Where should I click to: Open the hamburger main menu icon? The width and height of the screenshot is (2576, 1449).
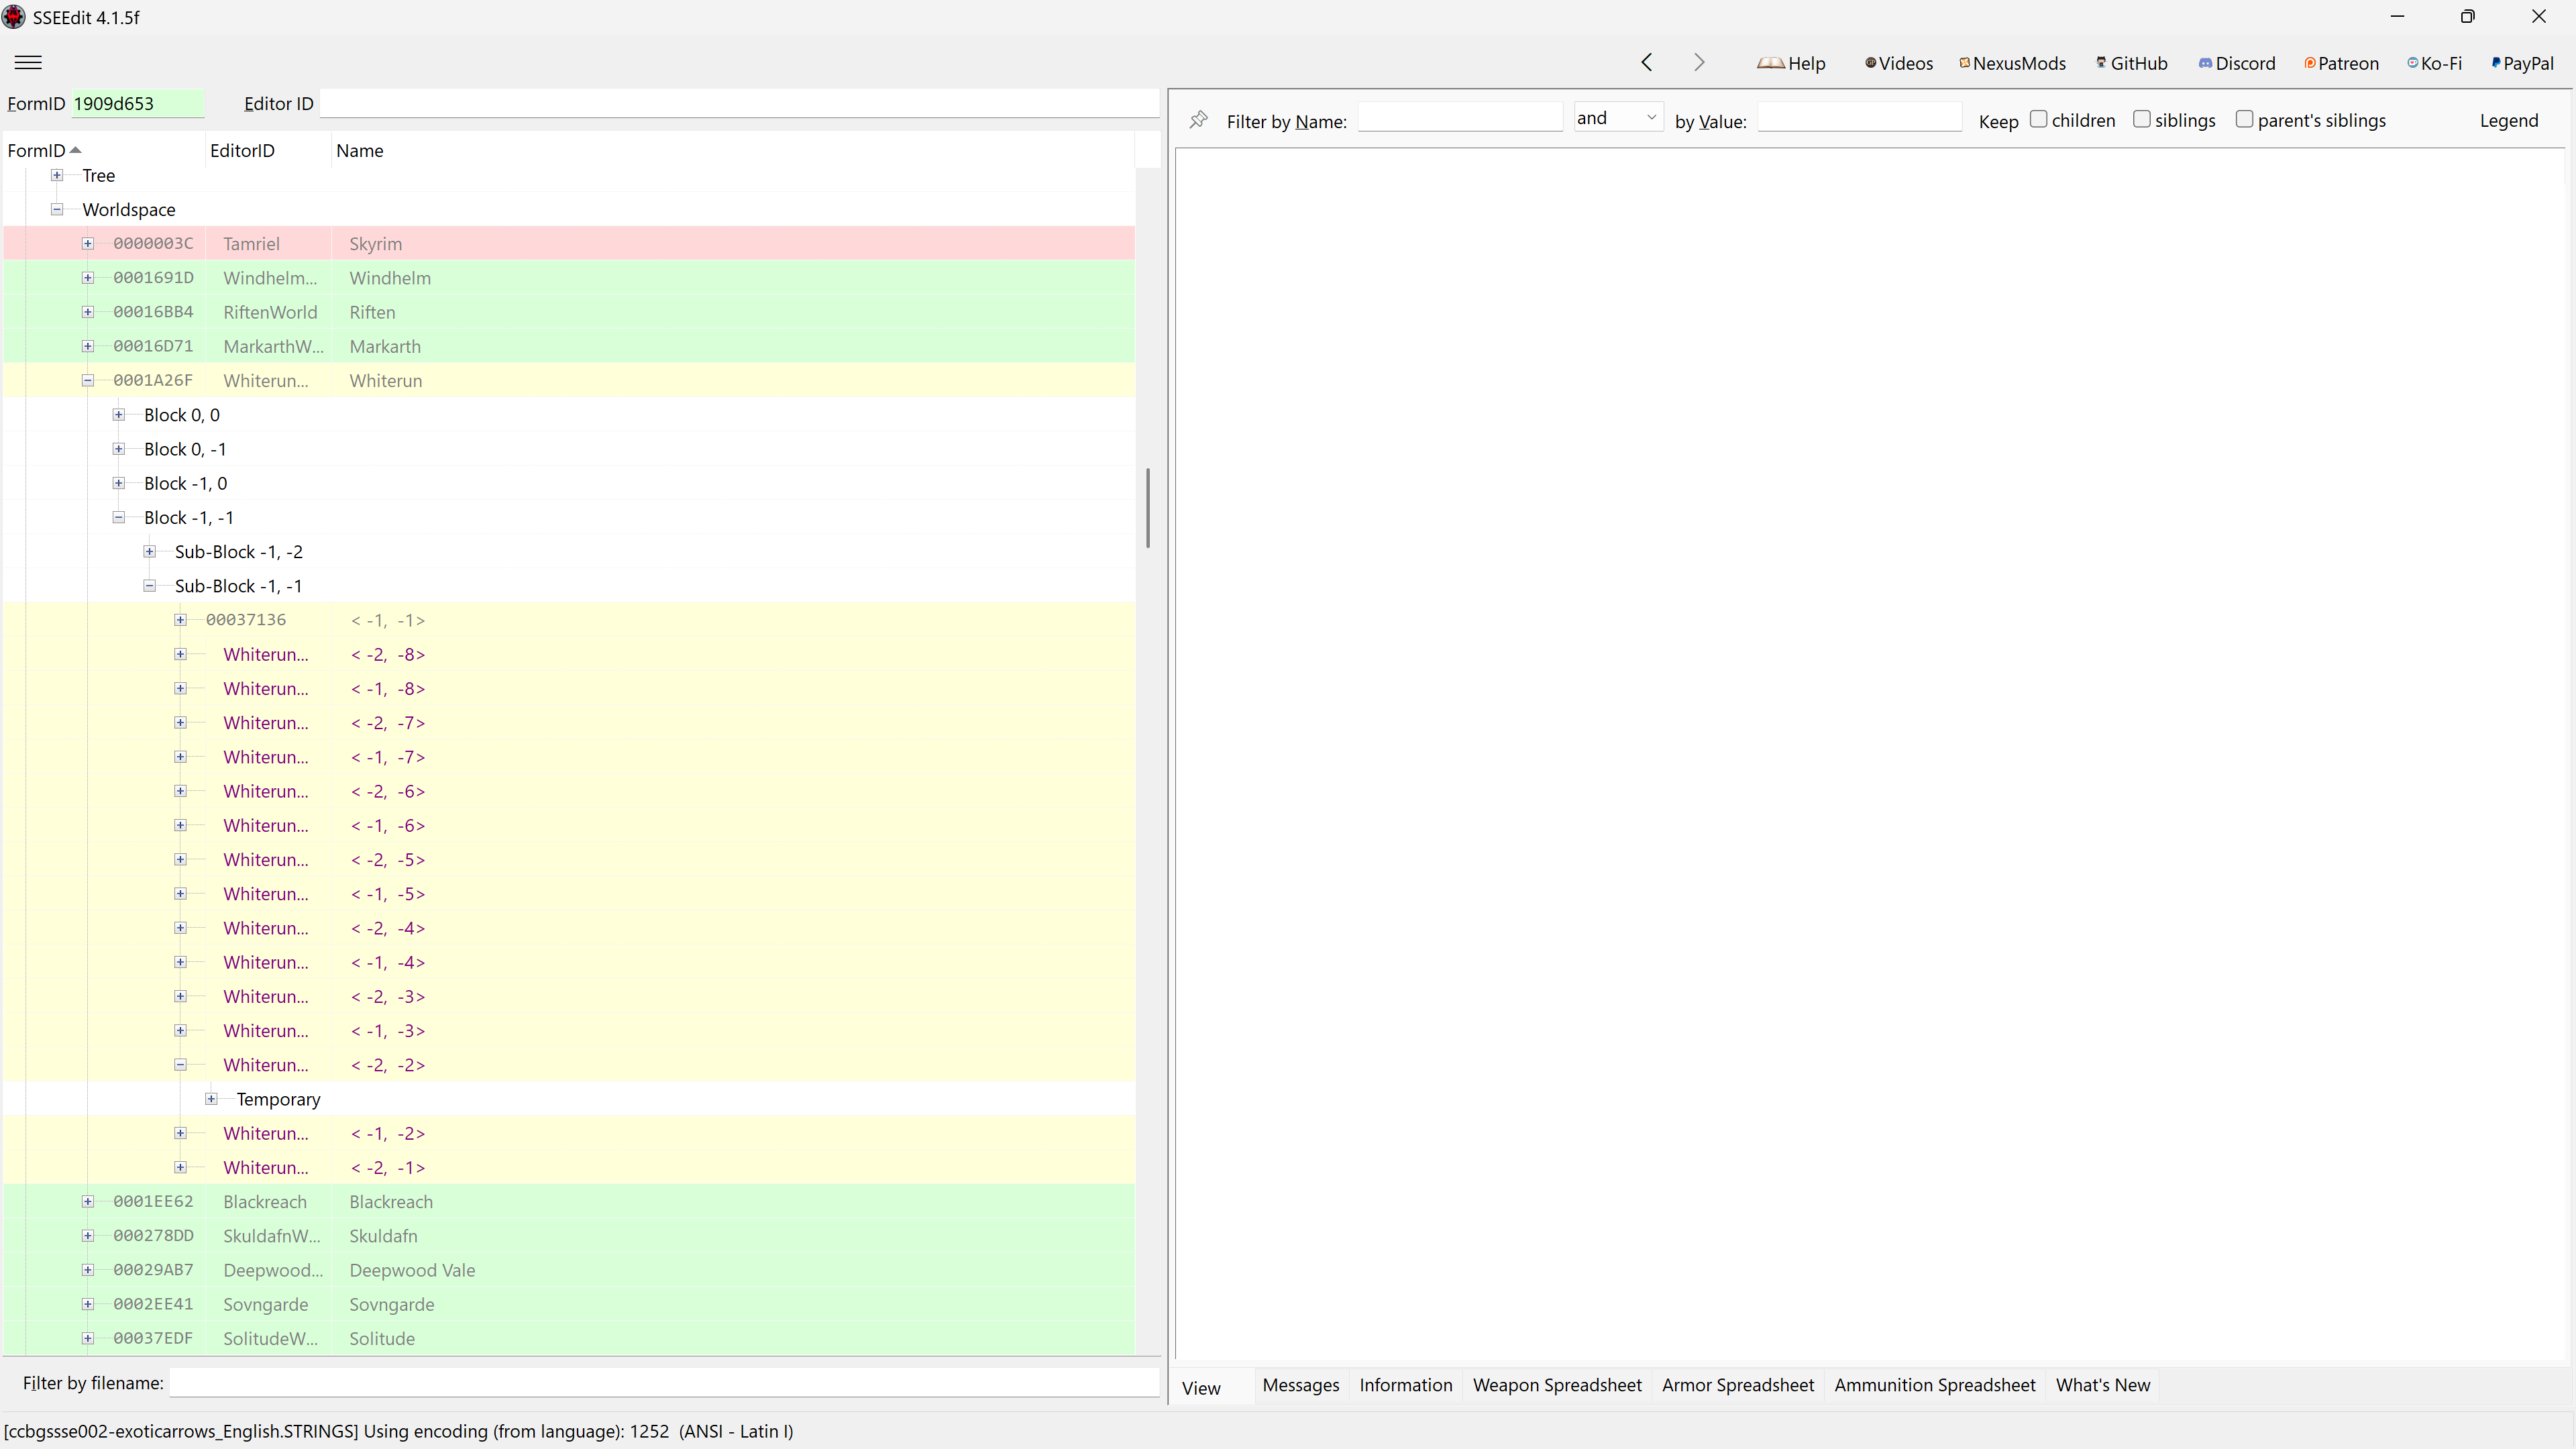tap(28, 62)
